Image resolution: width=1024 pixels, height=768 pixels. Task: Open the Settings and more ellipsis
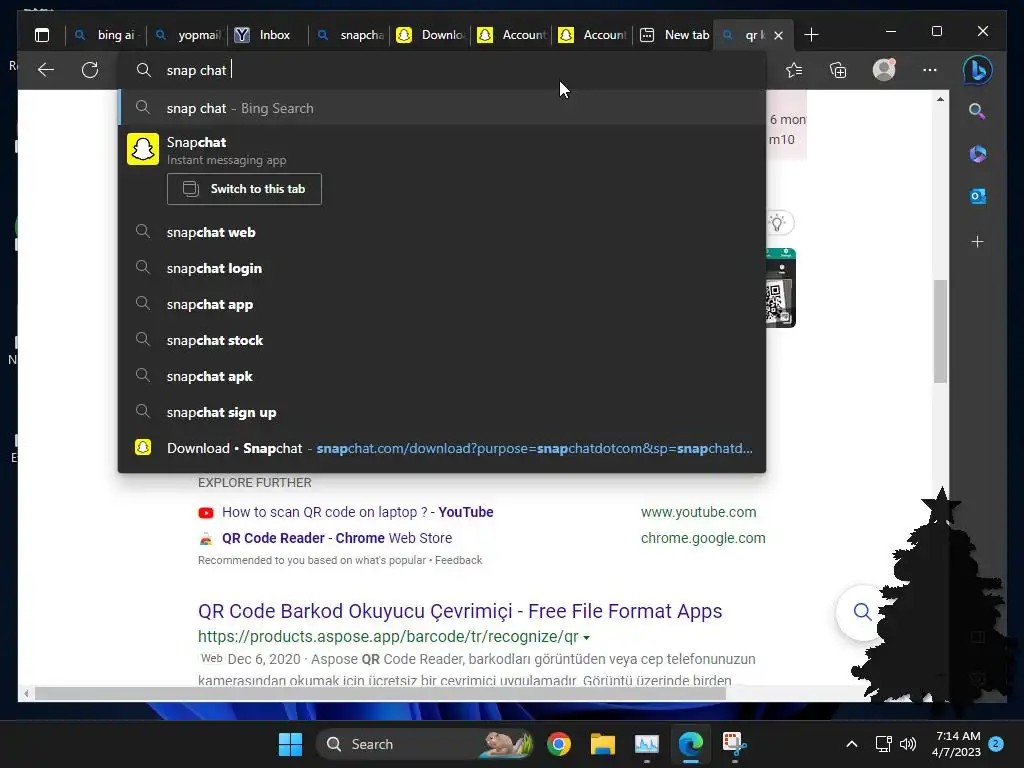tap(930, 70)
